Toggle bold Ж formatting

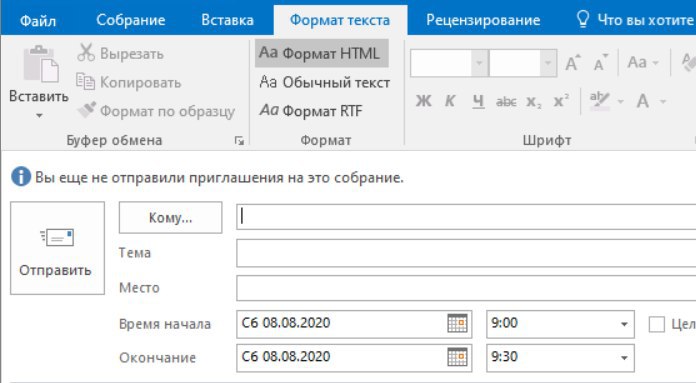(423, 101)
